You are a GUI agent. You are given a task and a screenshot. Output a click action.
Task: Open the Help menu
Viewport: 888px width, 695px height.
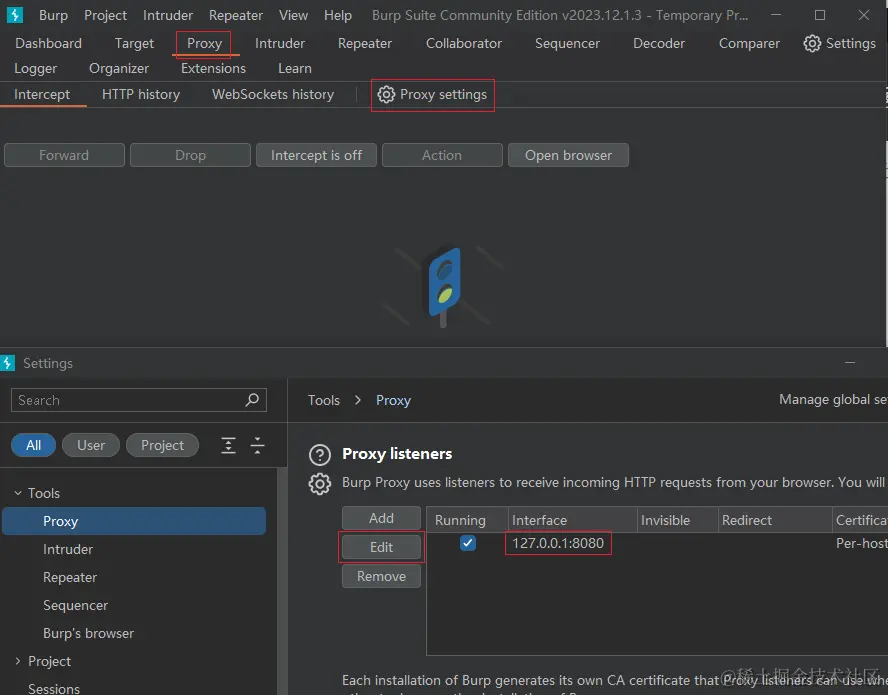coord(338,15)
